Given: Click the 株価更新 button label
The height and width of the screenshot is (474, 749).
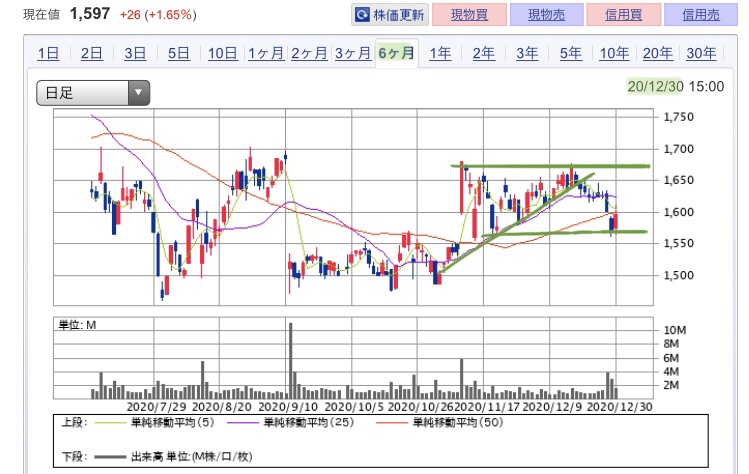Looking at the screenshot, I should click(x=398, y=15).
